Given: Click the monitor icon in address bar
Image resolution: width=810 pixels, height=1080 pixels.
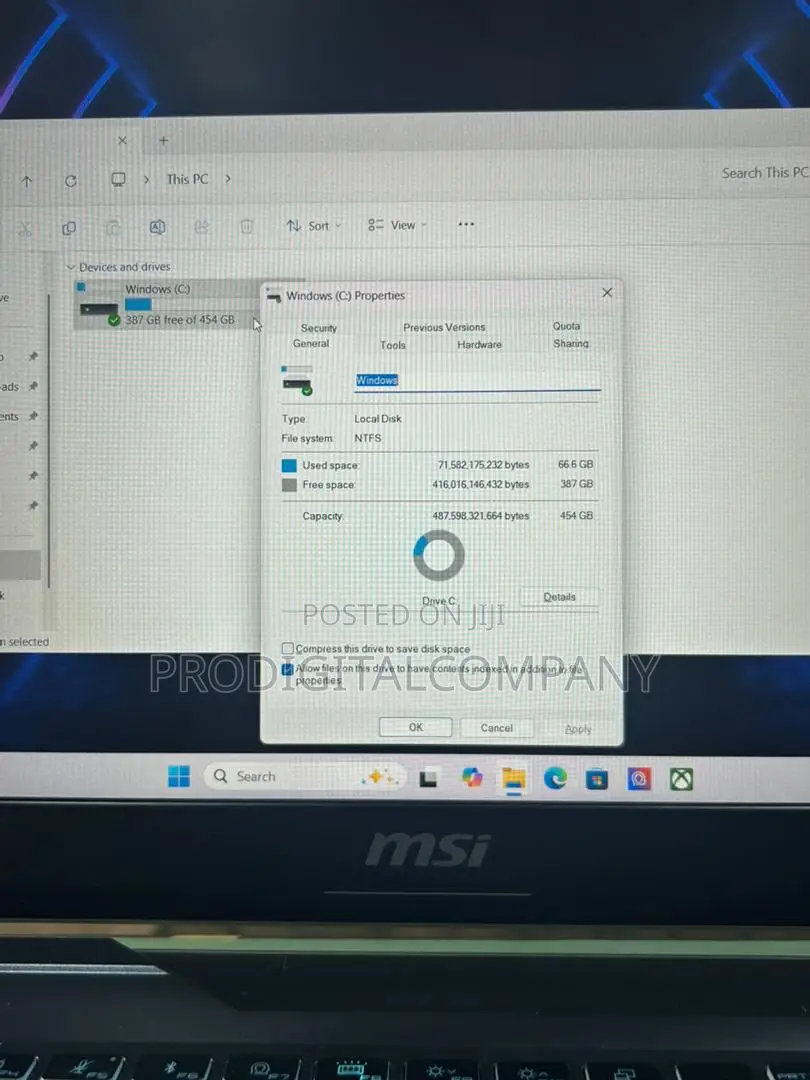Looking at the screenshot, I should click(118, 180).
